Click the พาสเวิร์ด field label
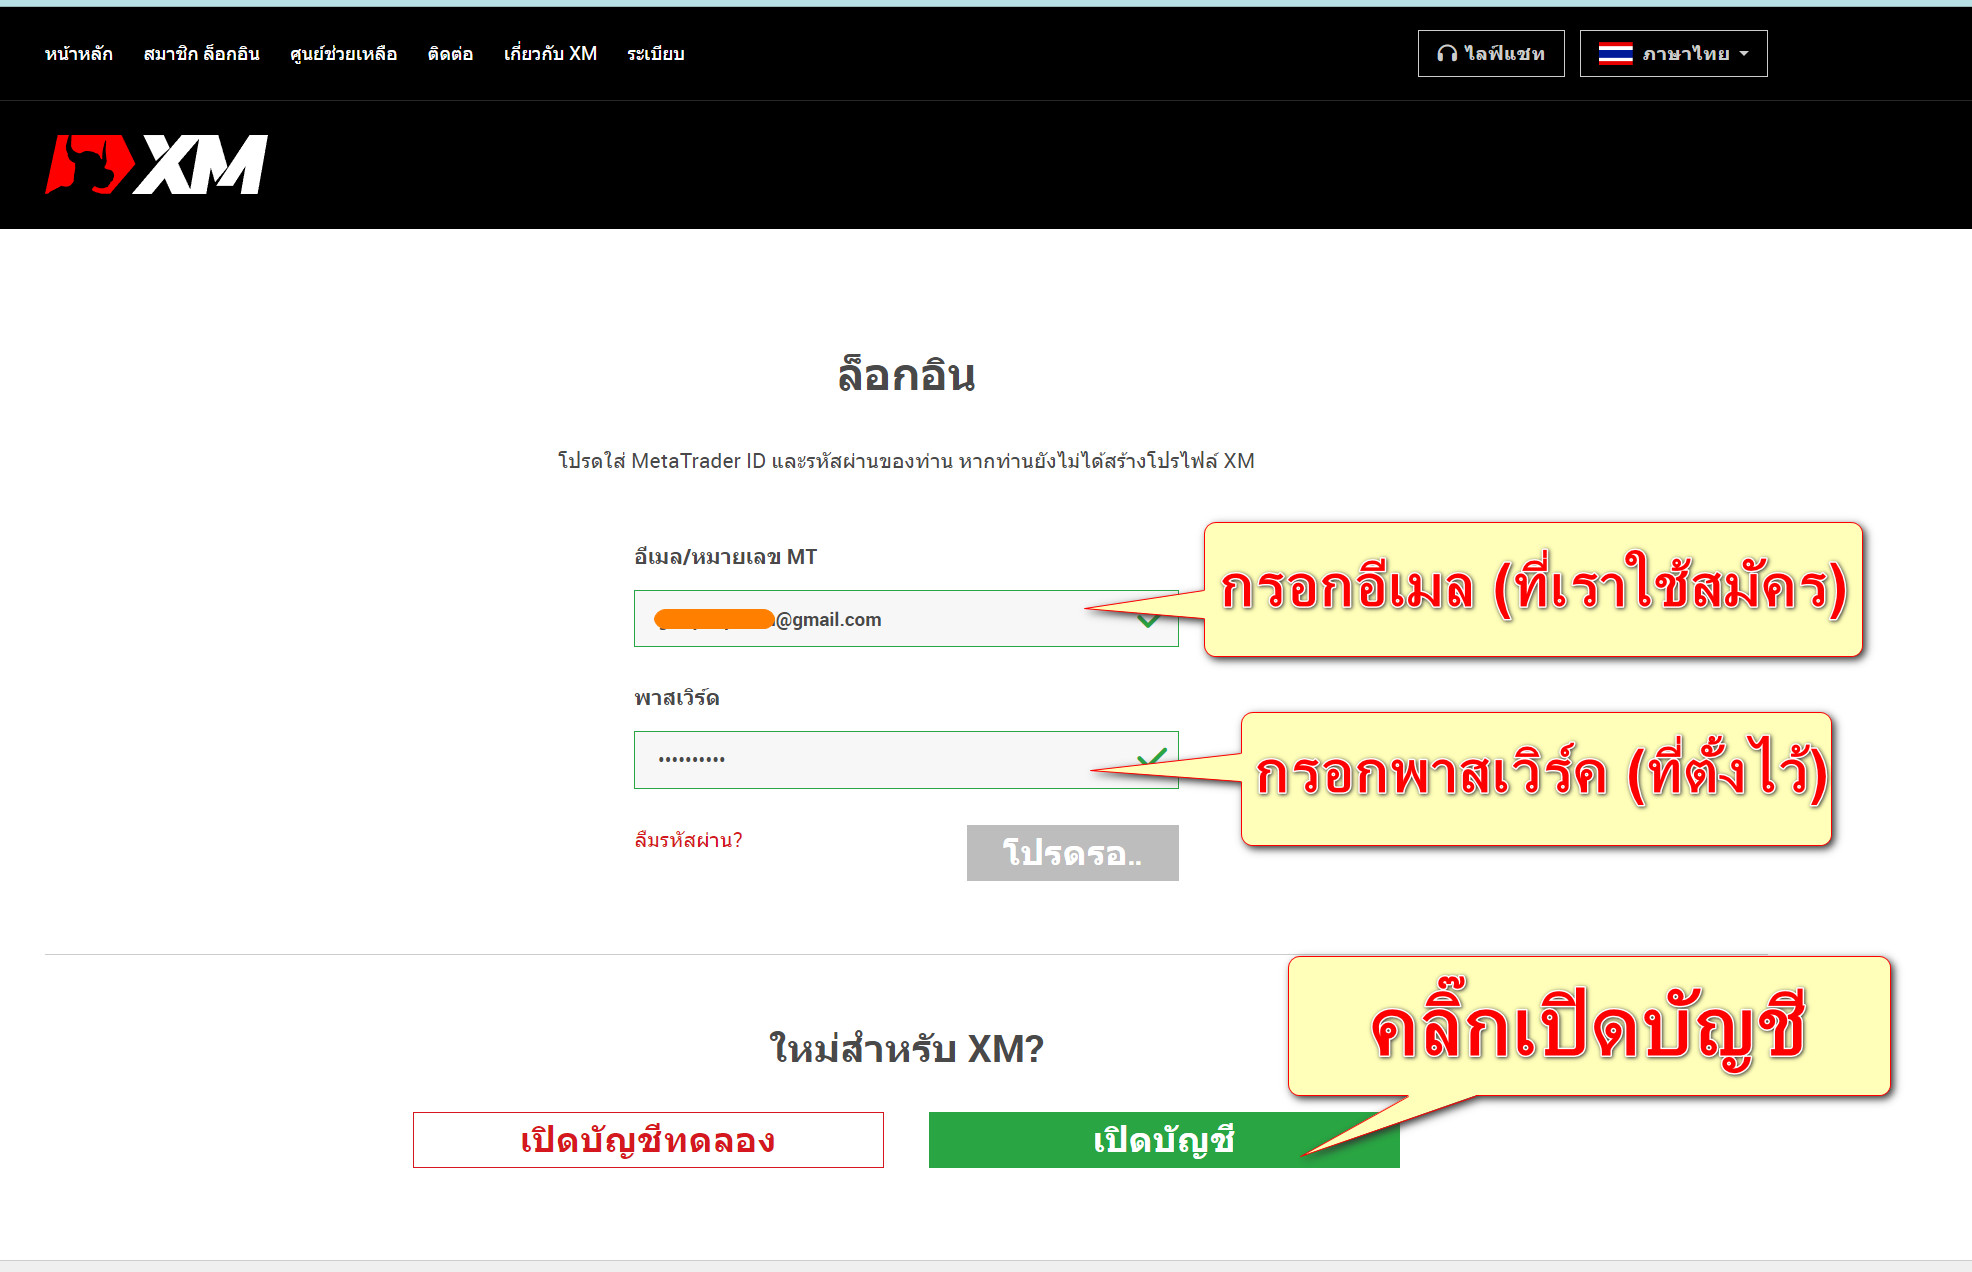 click(676, 698)
